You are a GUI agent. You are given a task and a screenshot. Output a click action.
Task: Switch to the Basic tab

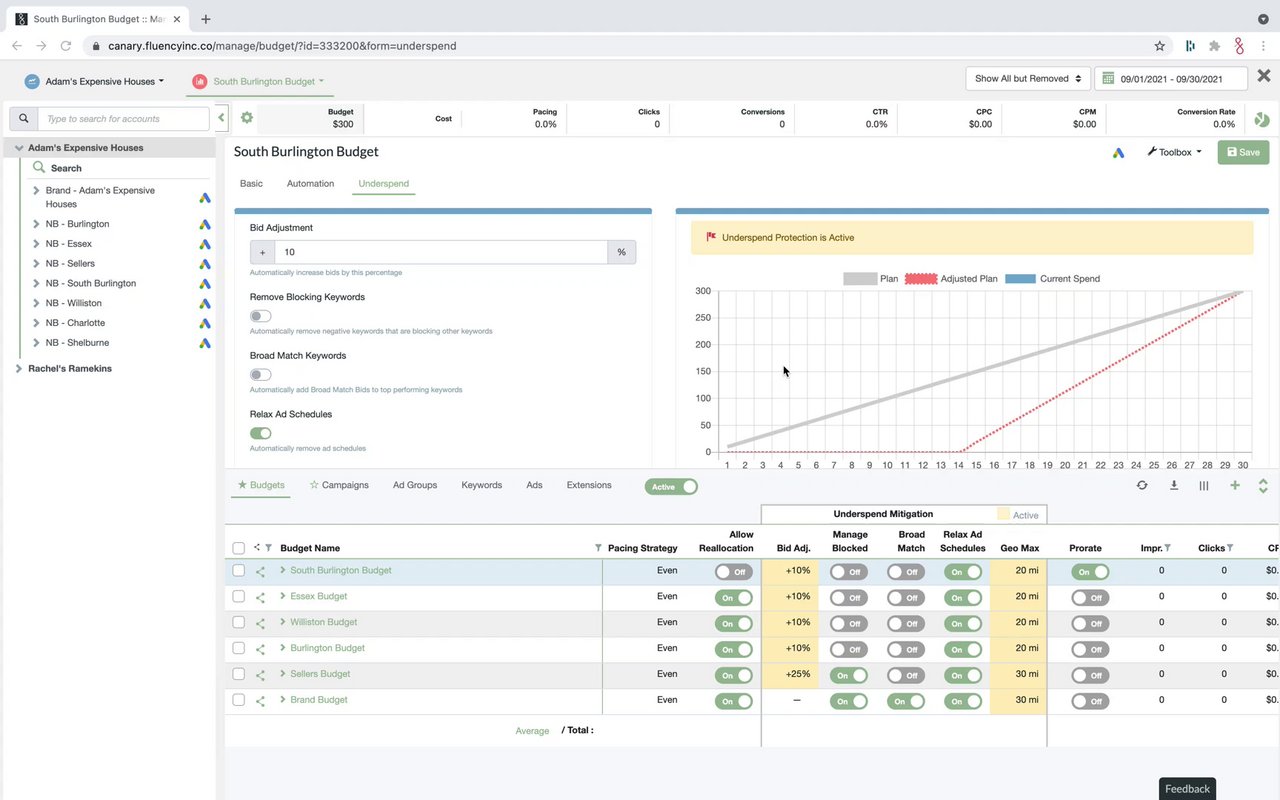tap(251, 184)
